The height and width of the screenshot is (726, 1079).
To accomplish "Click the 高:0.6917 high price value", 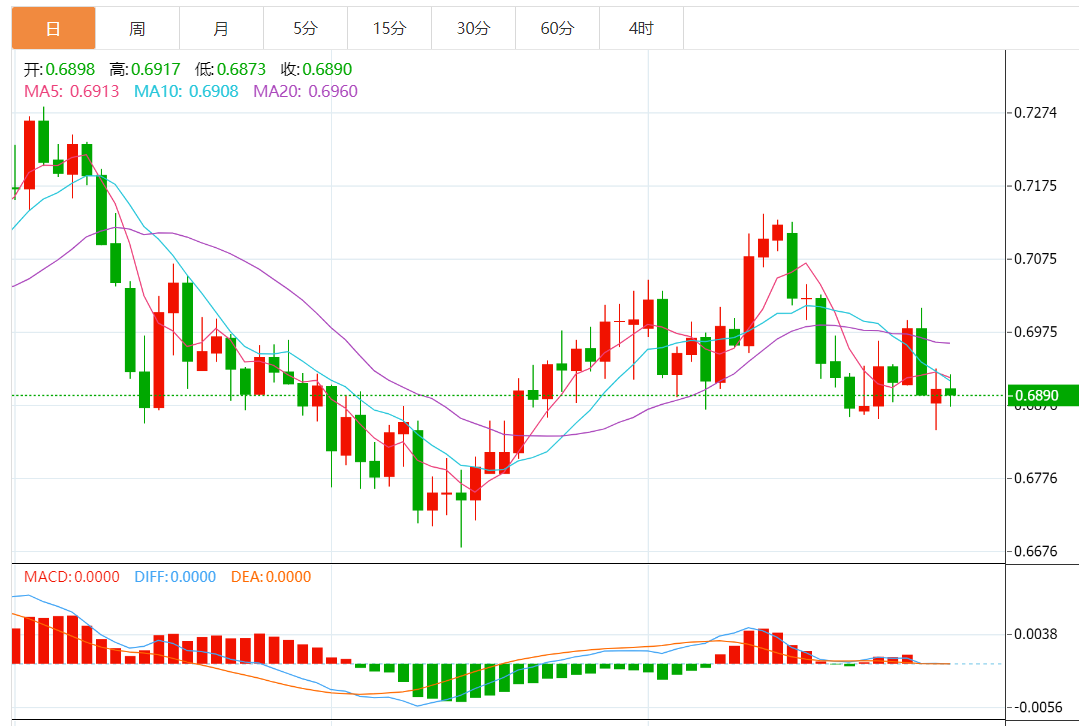I will coord(145,70).
